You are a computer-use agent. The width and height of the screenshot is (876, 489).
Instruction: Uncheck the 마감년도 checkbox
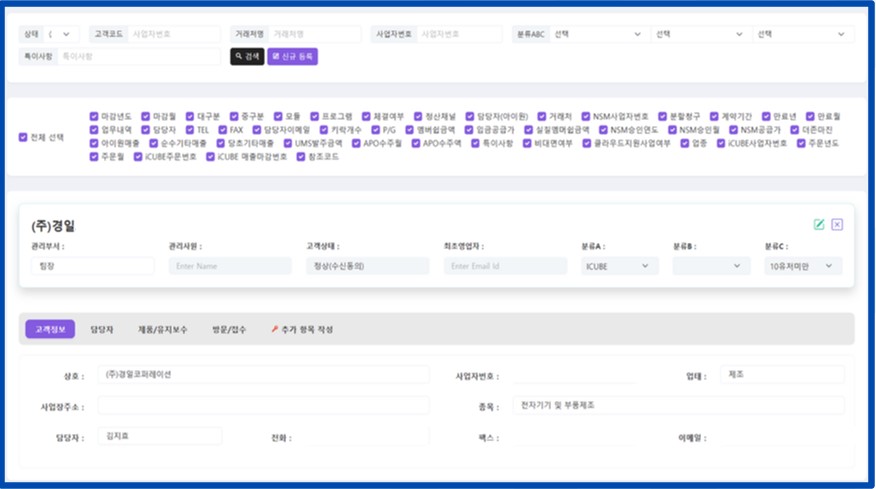click(94, 116)
